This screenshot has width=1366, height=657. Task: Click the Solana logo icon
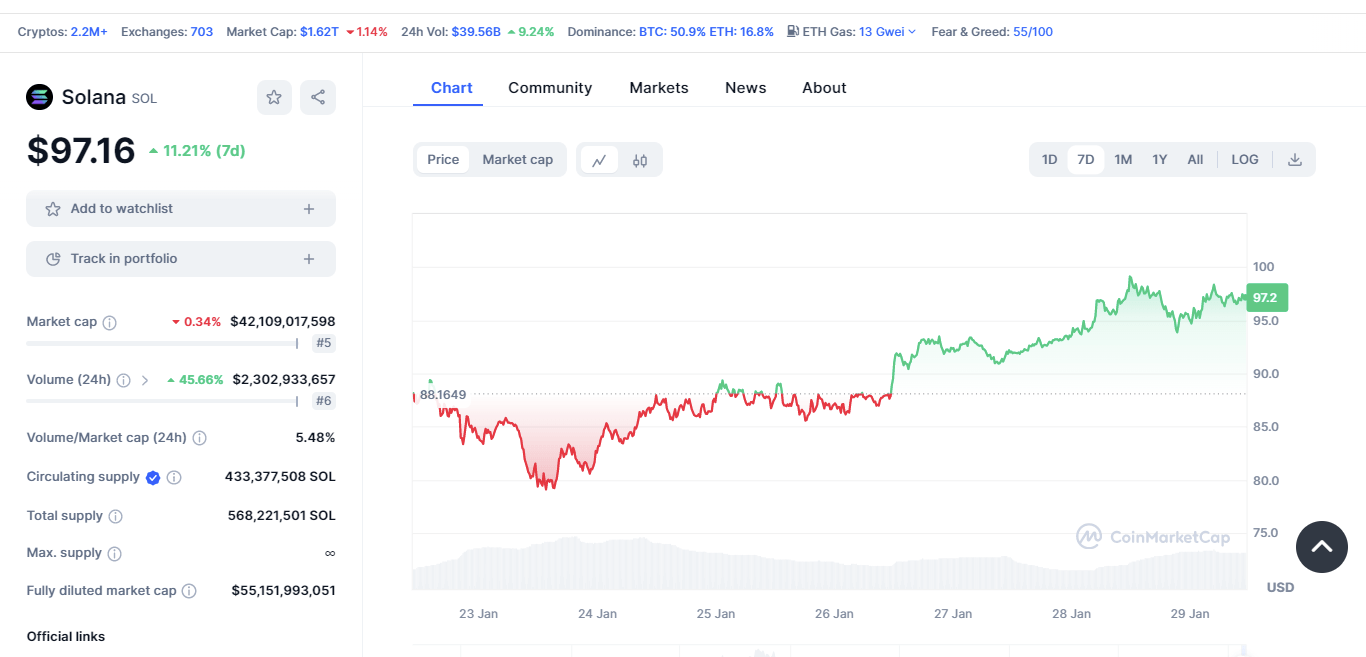tap(39, 97)
